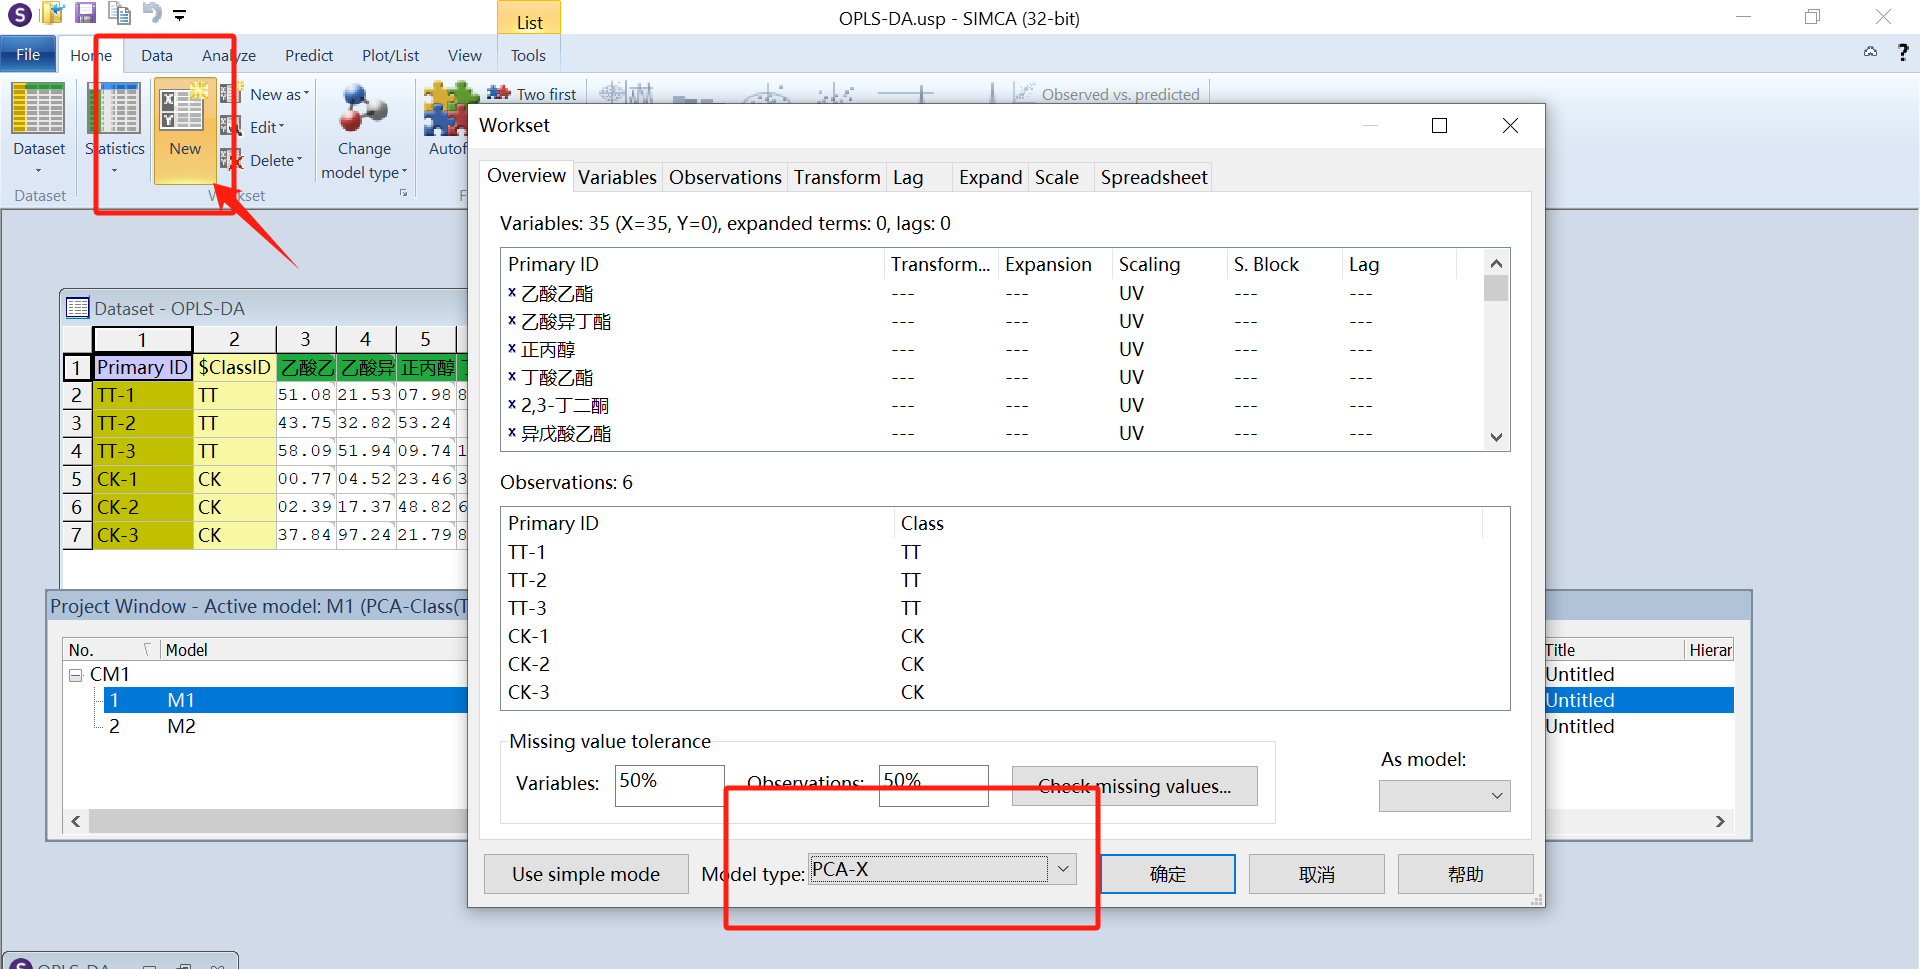The width and height of the screenshot is (1920, 969).
Task: Click the Save icon in quick access toolbar
Action: click(x=86, y=14)
